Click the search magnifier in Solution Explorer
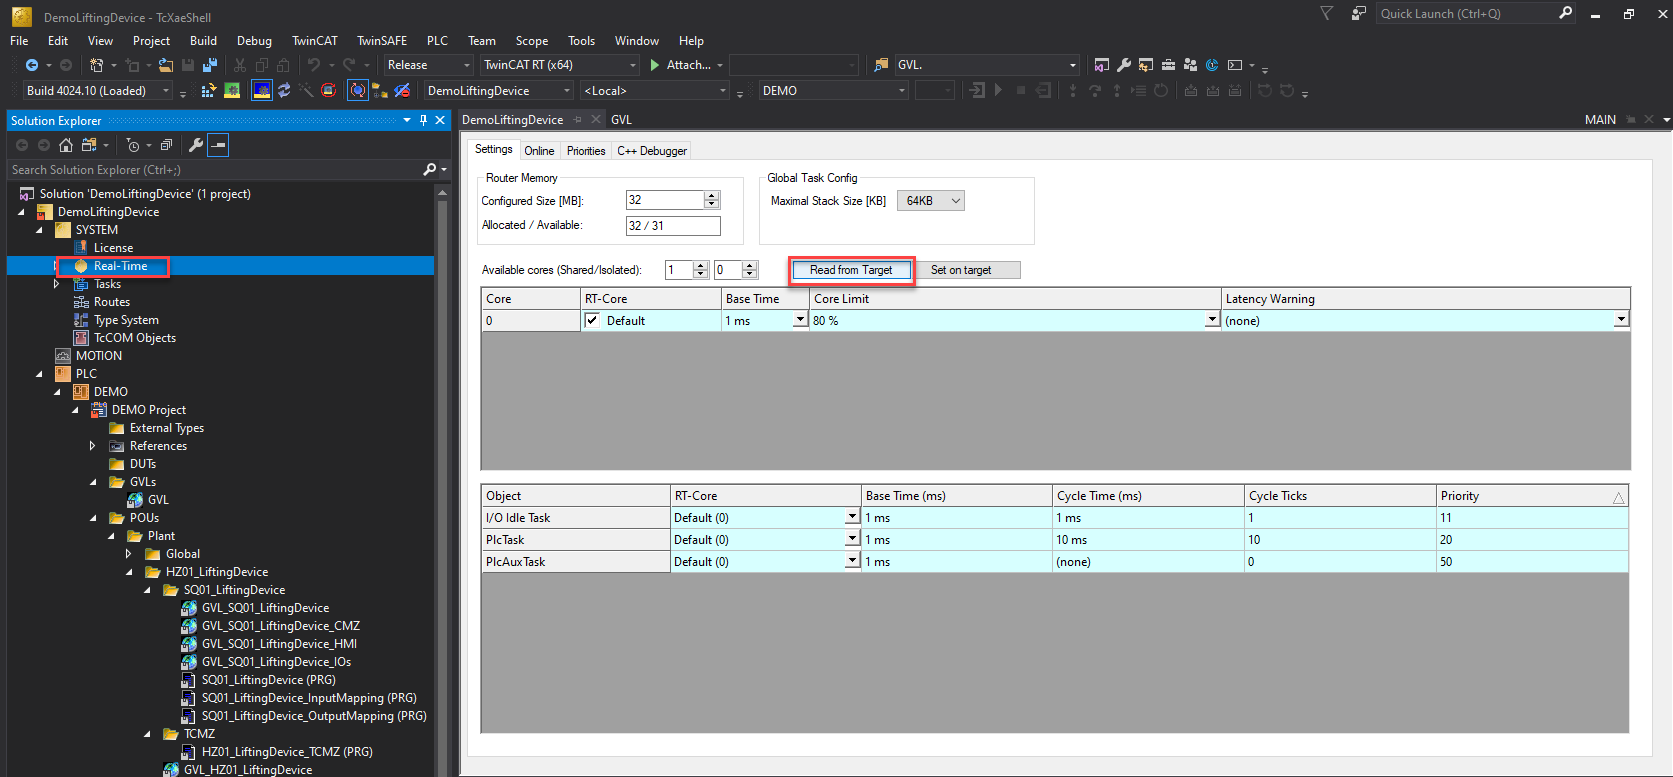 pyautogui.click(x=430, y=170)
